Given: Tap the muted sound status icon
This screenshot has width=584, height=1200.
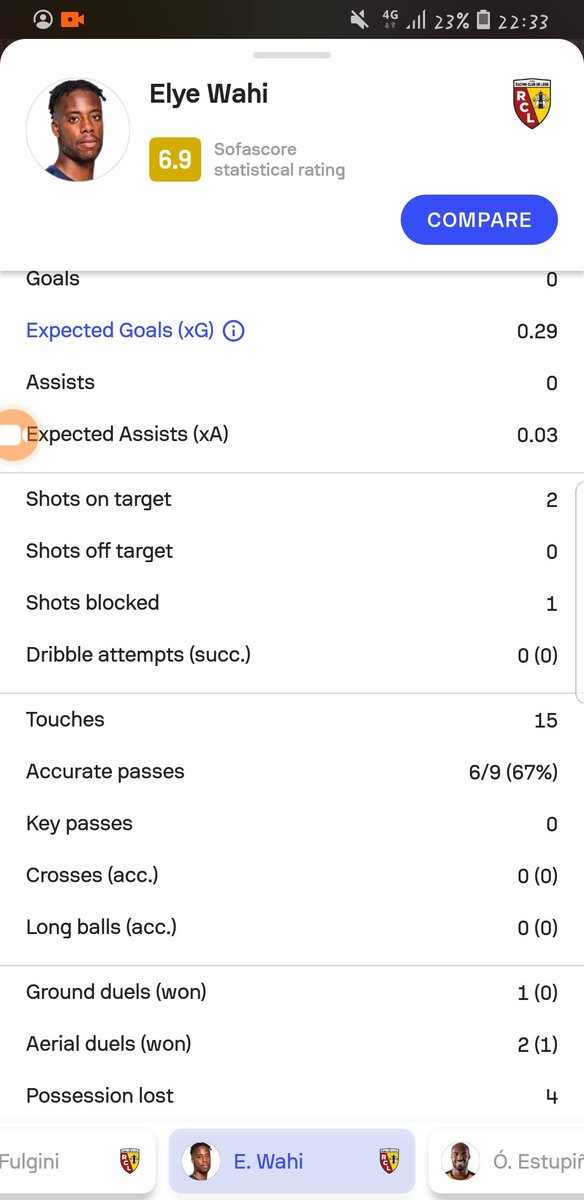Looking at the screenshot, I should click(x=359, y=20).
